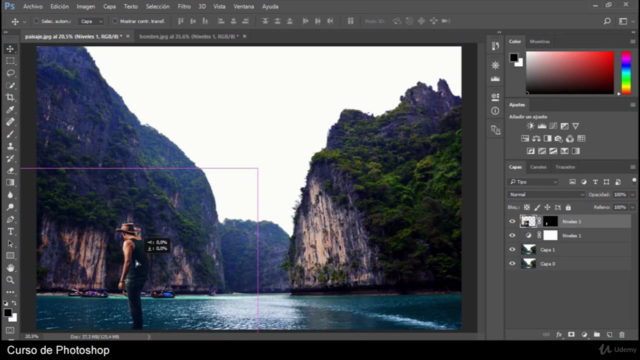Click the Opacidad 100% value field

pyautogui.click(x=620, y=195)
